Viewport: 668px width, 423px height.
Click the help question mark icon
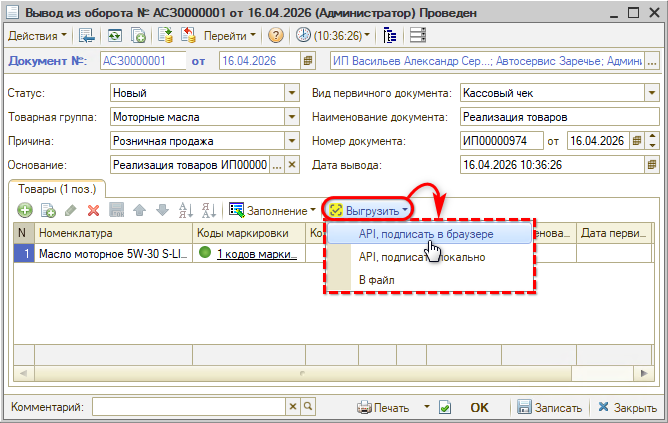[x=275, y=35]
